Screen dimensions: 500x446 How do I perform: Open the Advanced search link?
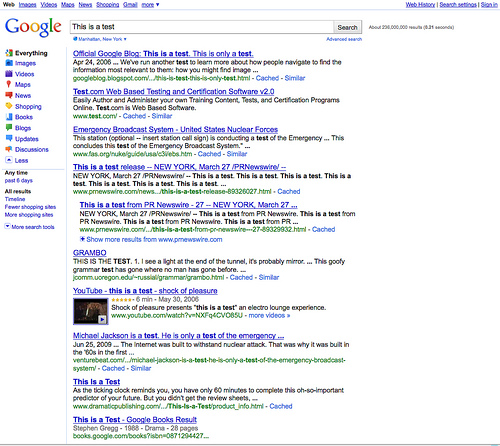click(344, 39)
